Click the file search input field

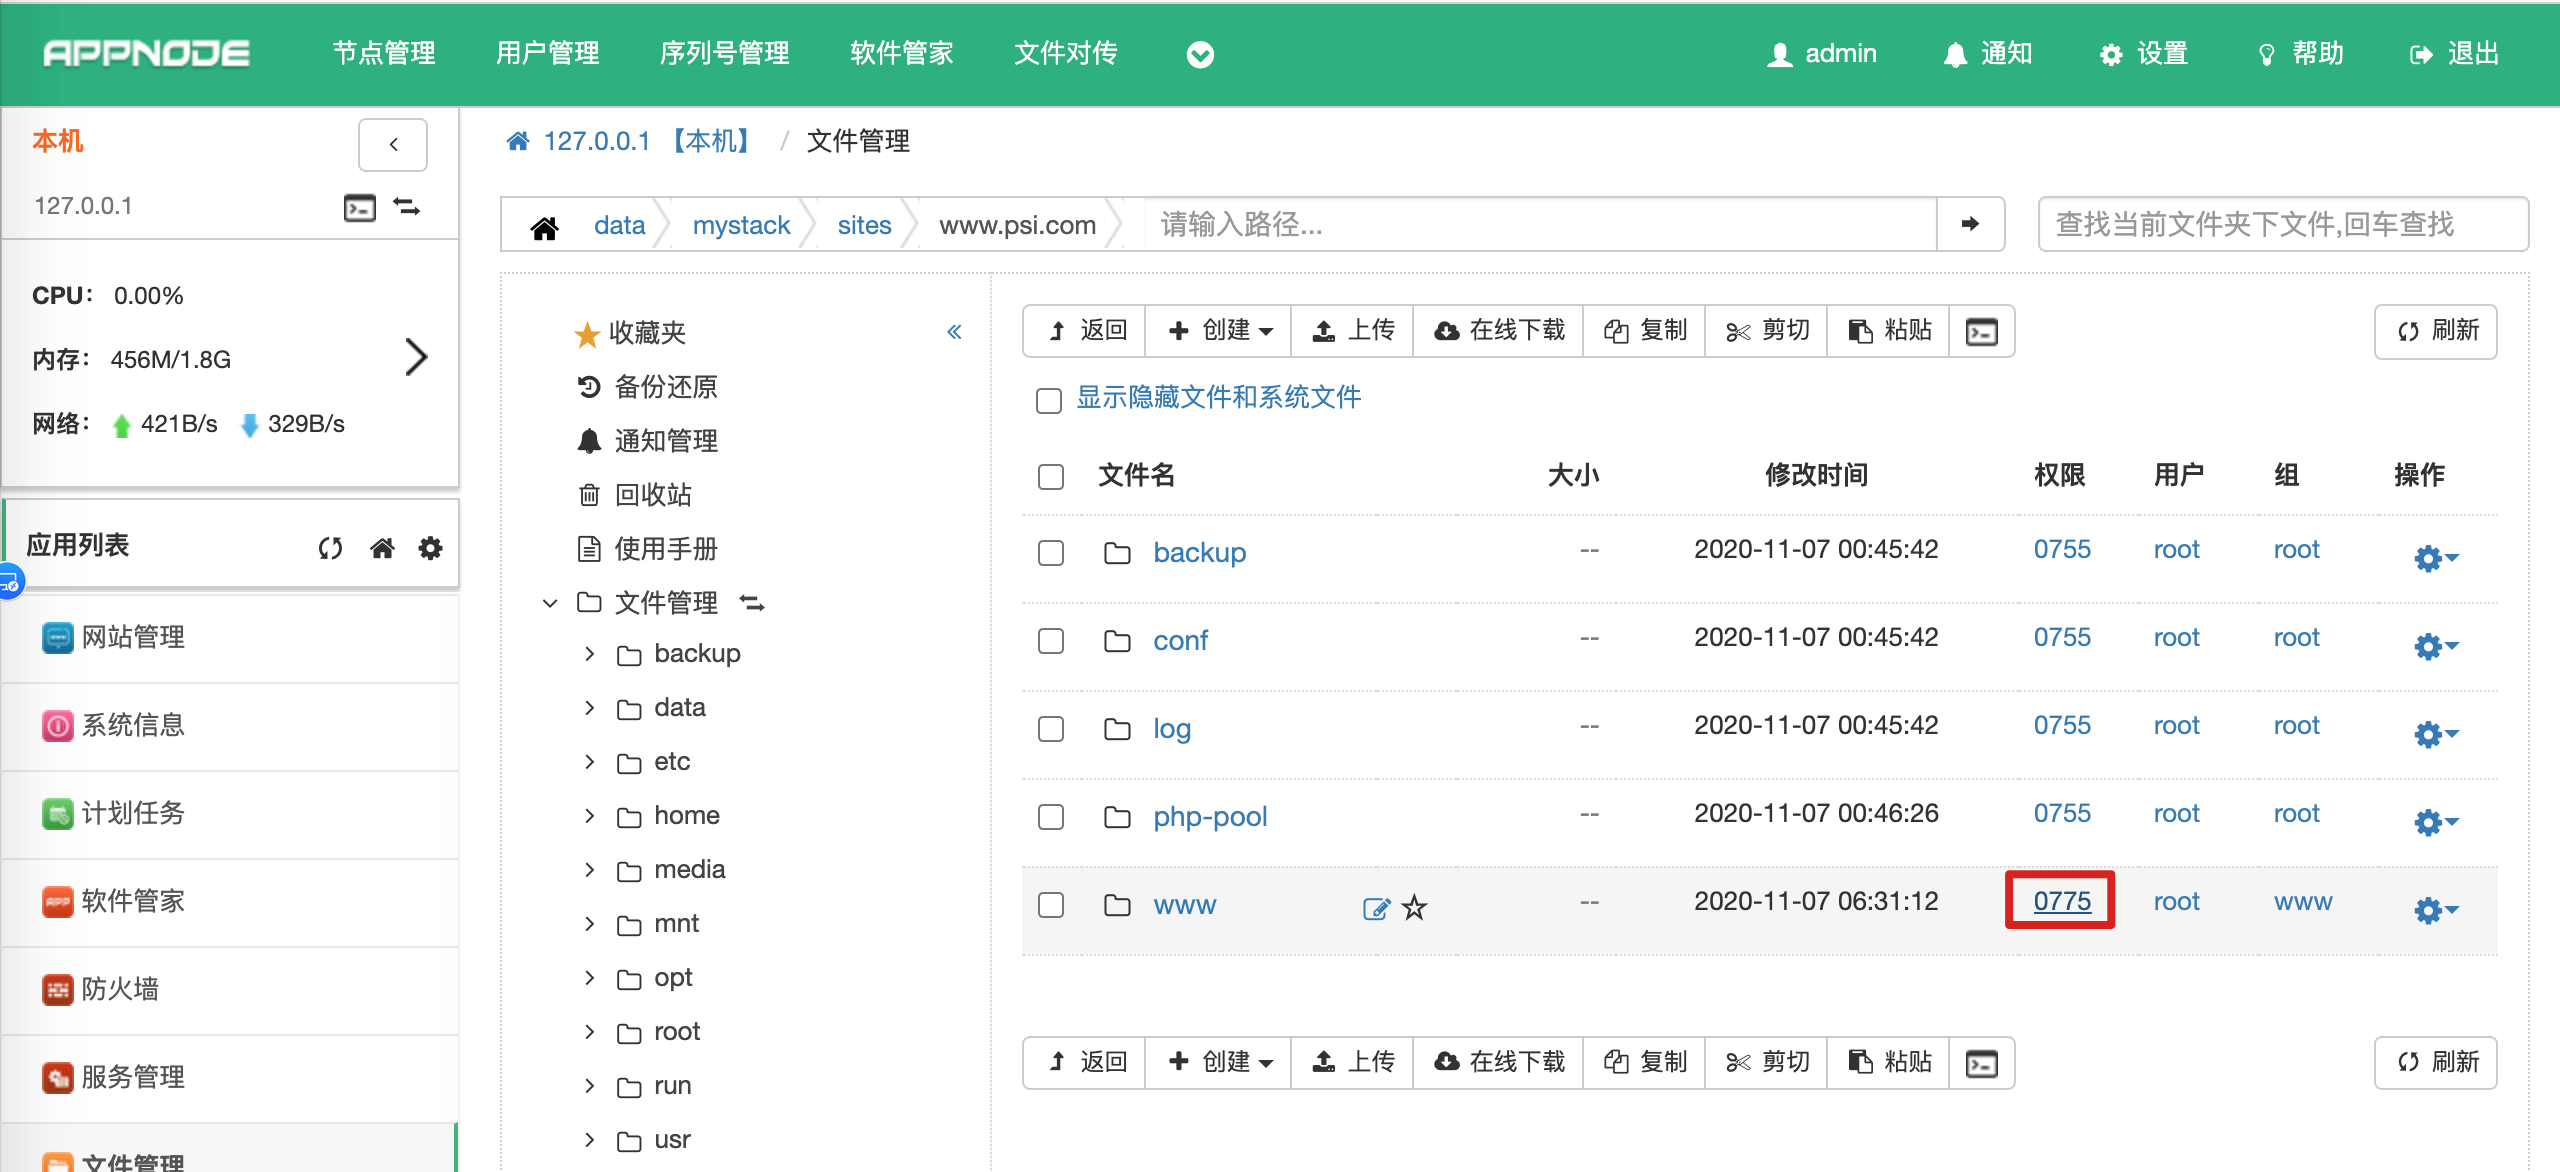(x=2282, y=224)
